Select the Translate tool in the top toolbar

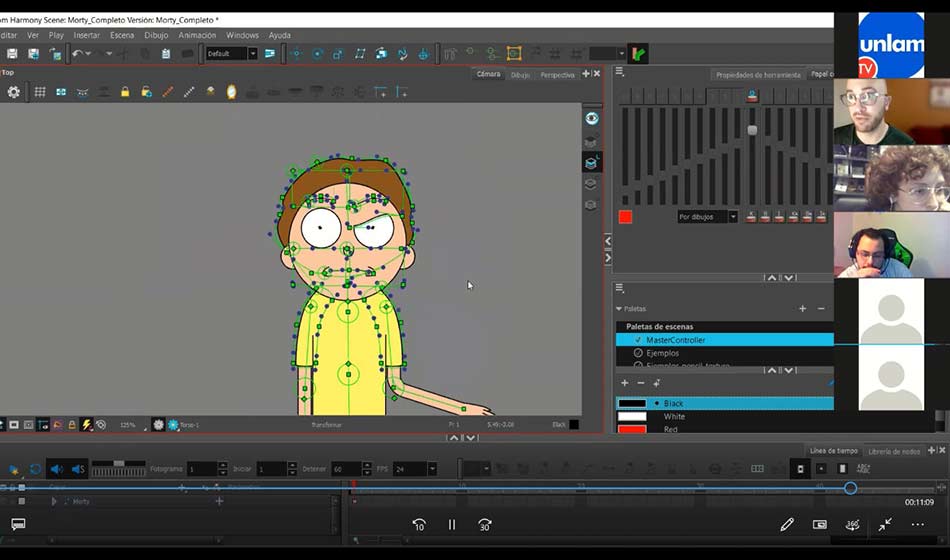[296, 54]
